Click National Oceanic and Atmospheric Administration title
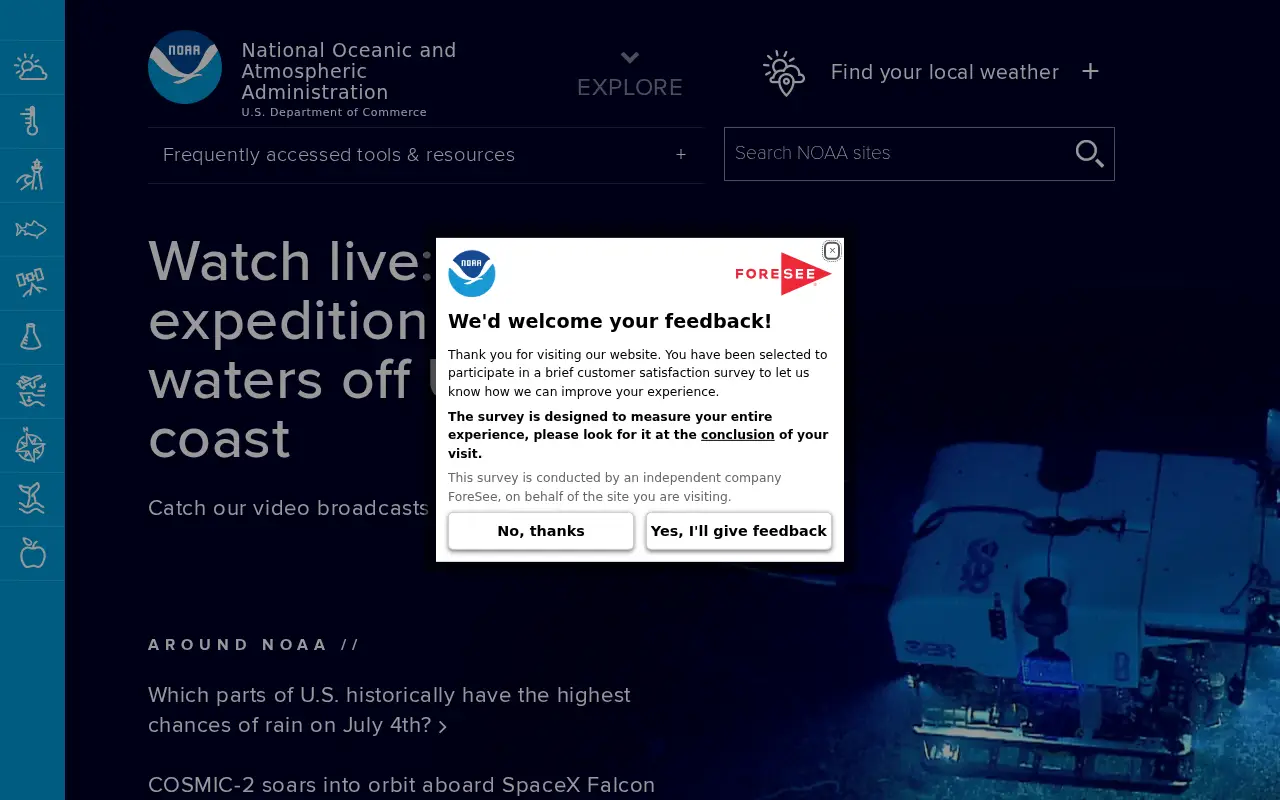Image resolution: width=1280 pixels, height=800 pixels. click(349, 71)
